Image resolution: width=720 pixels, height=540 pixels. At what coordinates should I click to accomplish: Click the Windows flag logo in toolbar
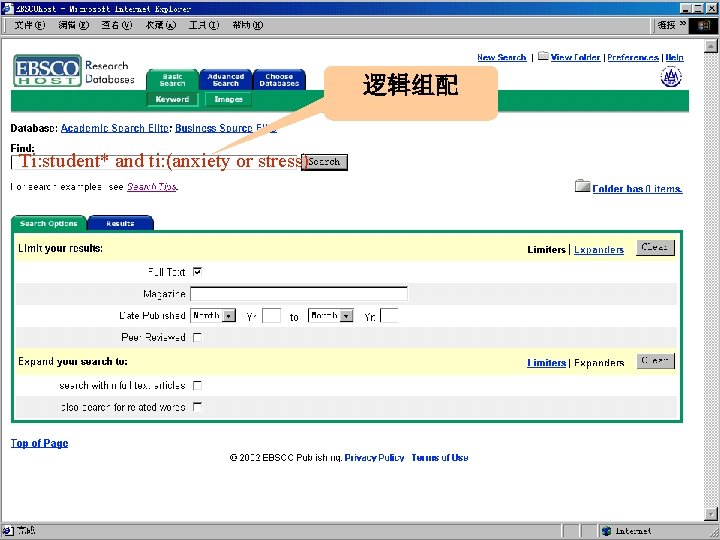[703, 25]
